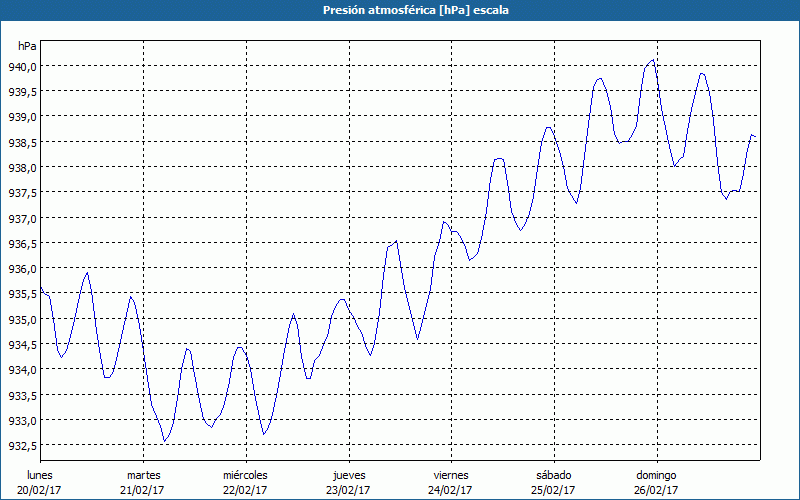Click the chart title 'Presión atmosférica [hPa] escala'

[x=400, y=10]
